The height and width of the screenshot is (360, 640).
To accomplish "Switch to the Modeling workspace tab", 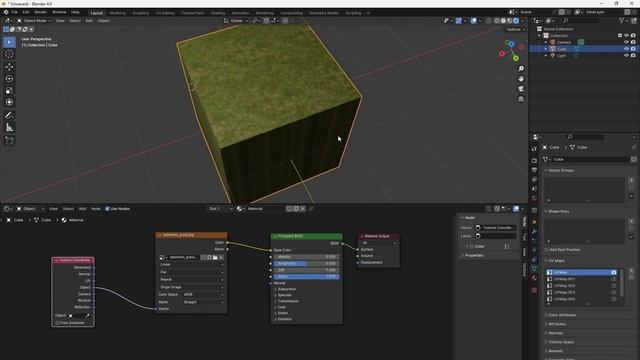I will tap(118, 13).
